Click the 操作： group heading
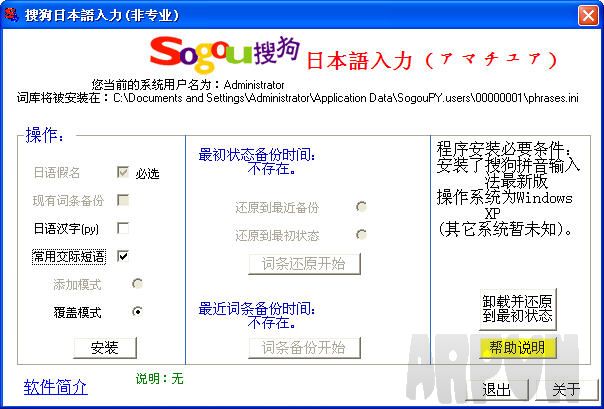Image resolution: width=604 pixels, height=409 pixels. [x=45, y=136]
